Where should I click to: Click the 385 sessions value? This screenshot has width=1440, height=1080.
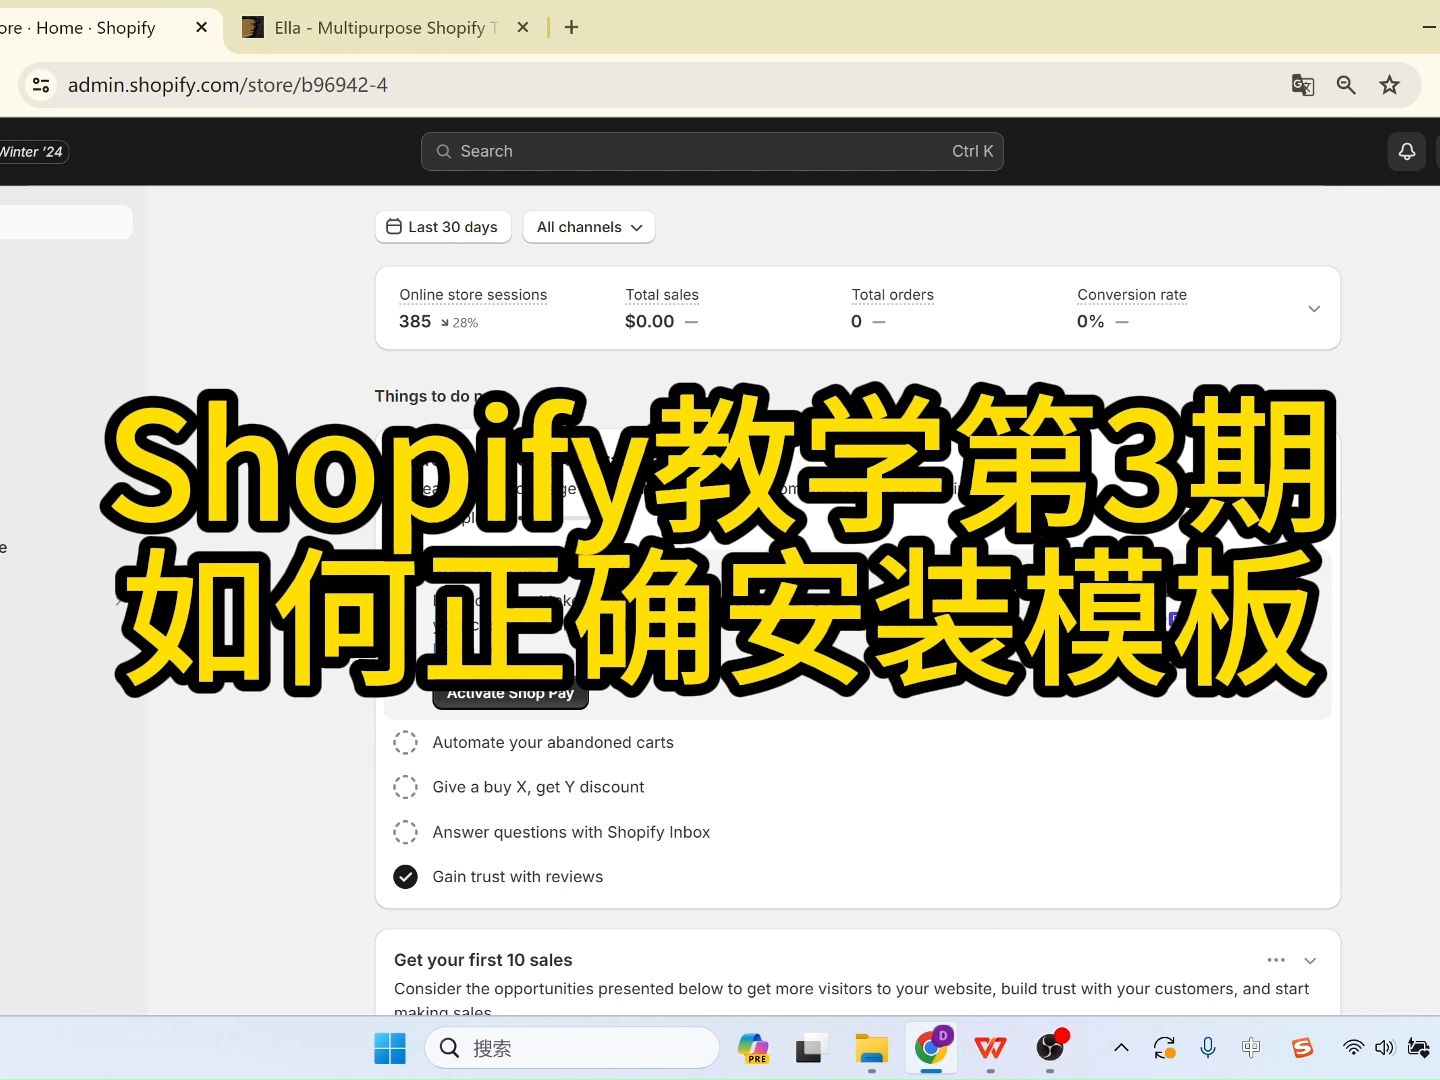415,321
